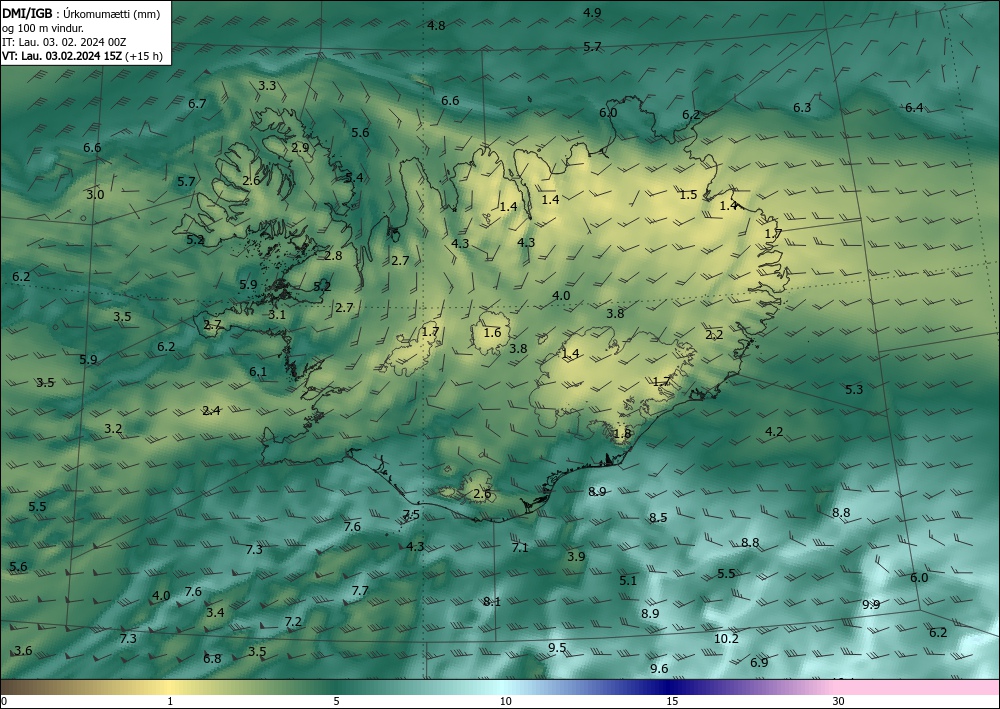The image size is (1000, 709).
Task: Click the map value 2.4
Action: tap(211, 411)
